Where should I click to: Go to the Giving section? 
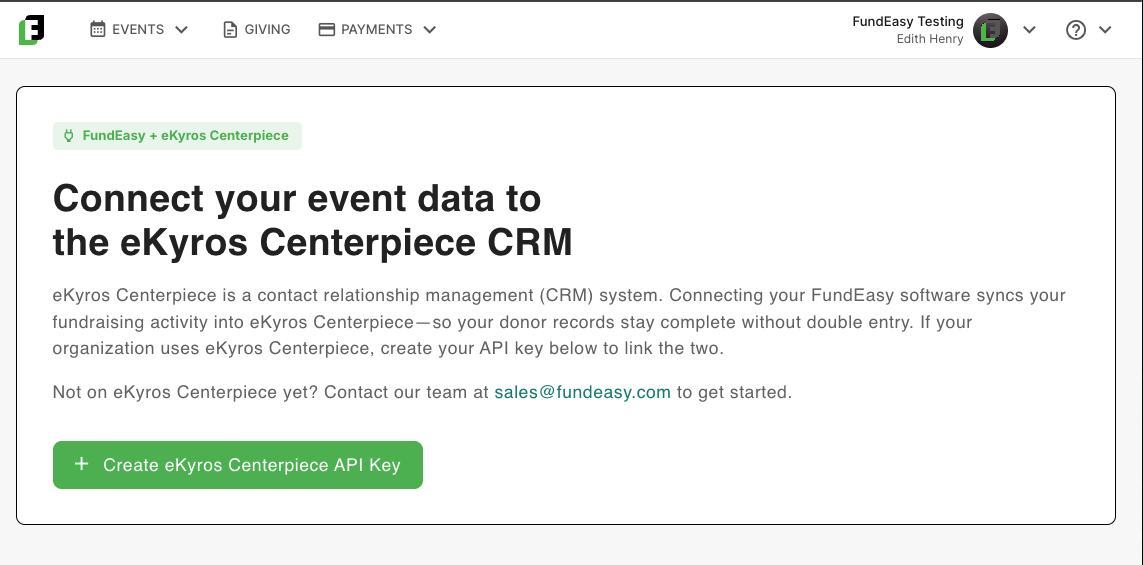click(267, 29)
